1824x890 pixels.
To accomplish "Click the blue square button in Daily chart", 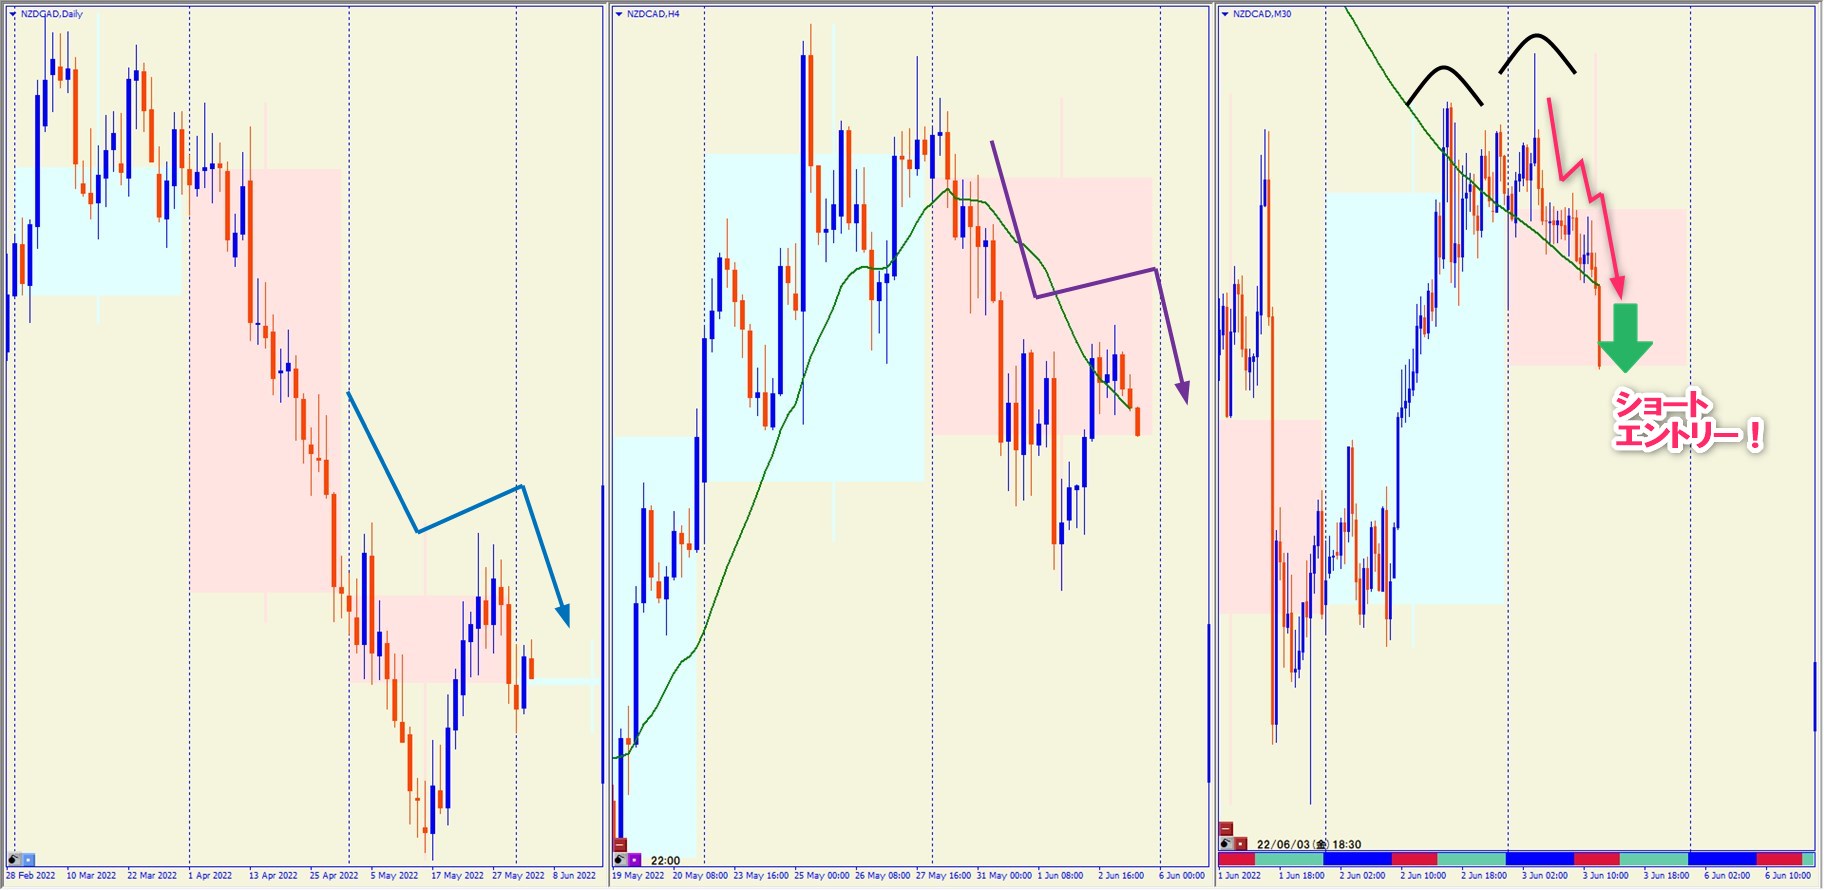I will click(28, 859).
